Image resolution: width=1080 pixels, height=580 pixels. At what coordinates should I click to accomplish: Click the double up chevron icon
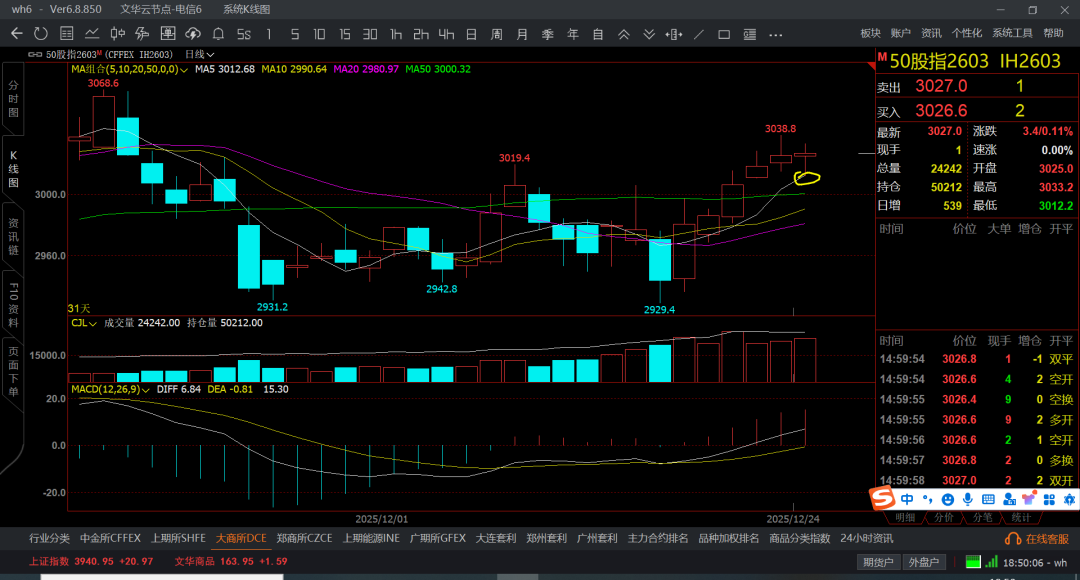click(623, 34)
